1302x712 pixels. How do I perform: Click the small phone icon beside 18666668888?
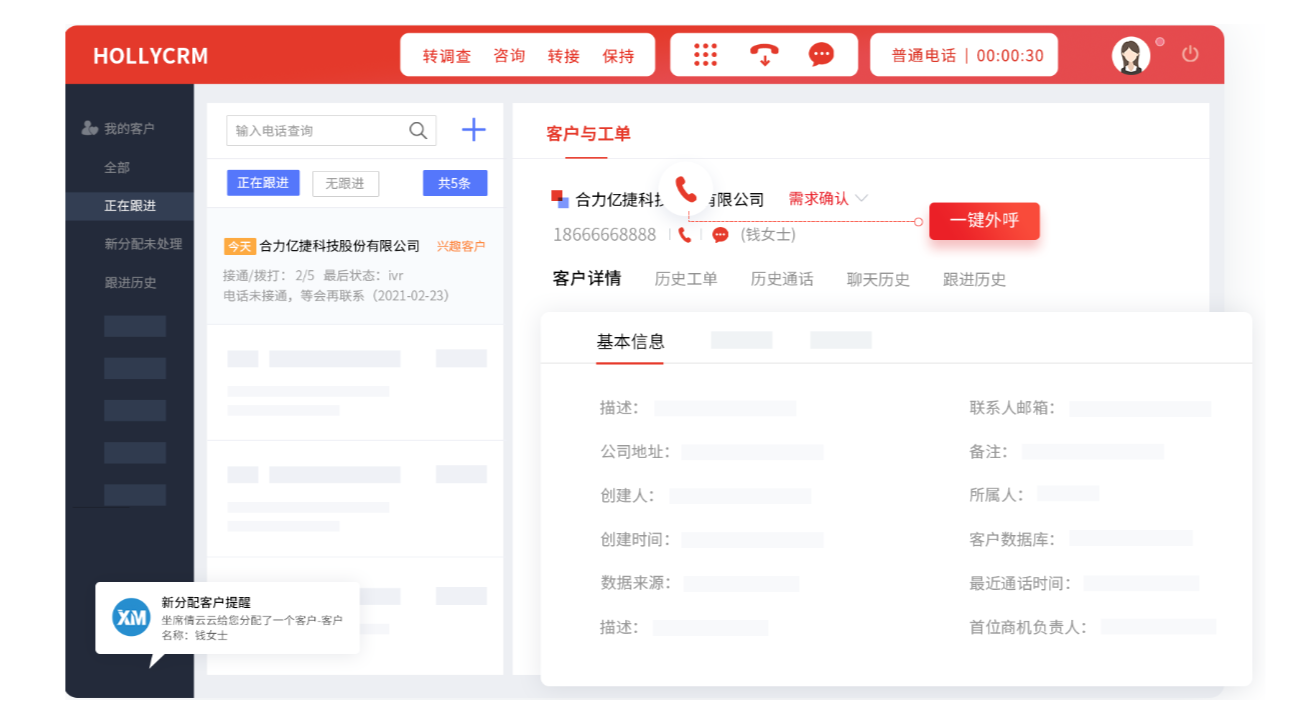(685, 235)
